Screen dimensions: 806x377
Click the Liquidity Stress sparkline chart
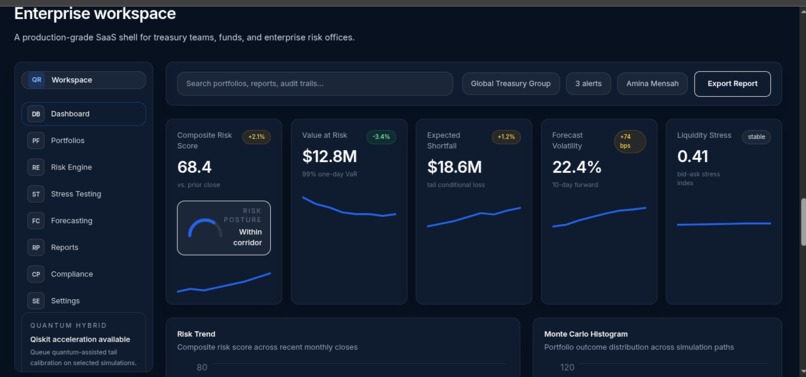pyautogui.click(x=724, y=224)
